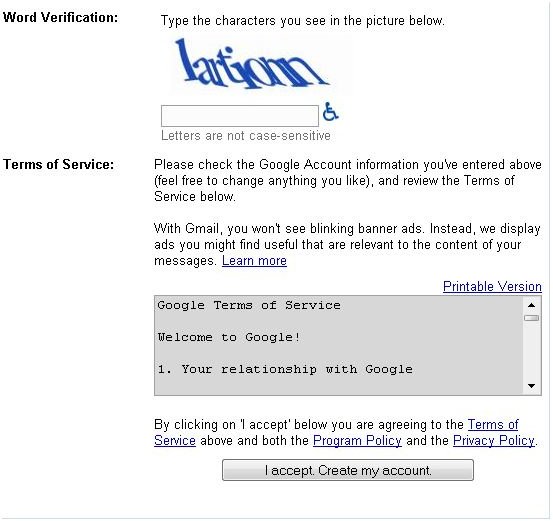Open the Privacy Policy link
The image size is (553, 521).
494,441
